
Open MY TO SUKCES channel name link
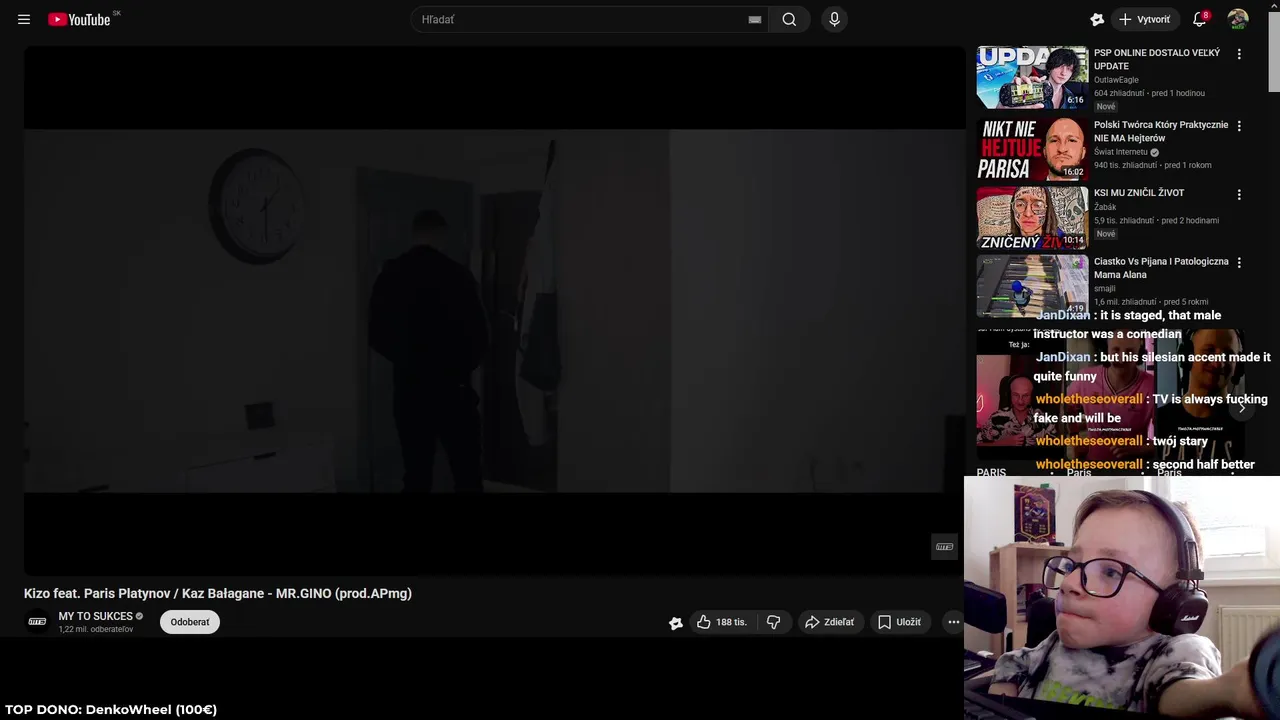point(95,616)
